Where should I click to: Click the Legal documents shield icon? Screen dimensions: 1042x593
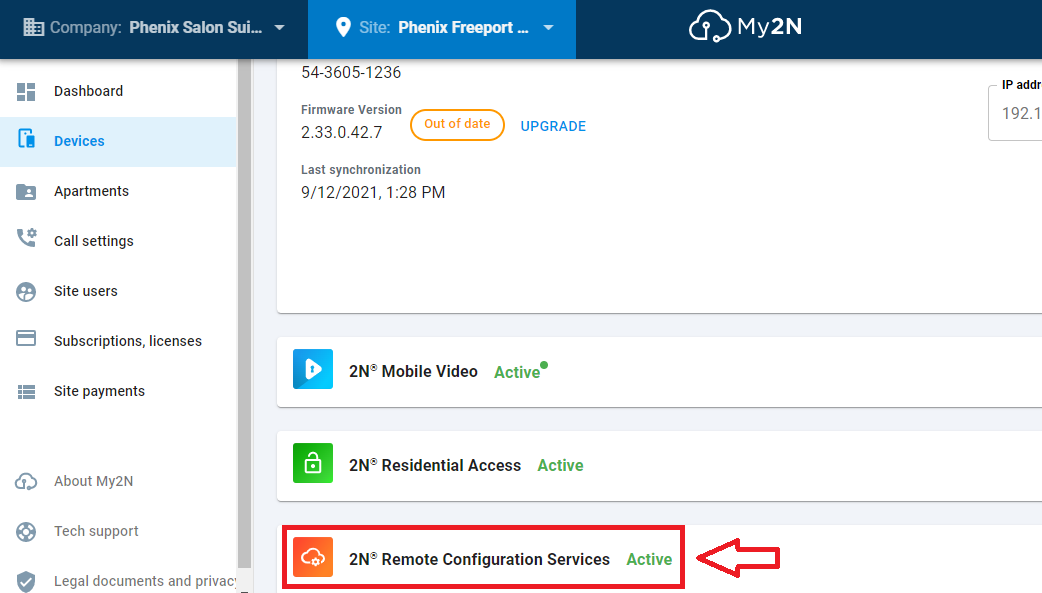[26, 582]
